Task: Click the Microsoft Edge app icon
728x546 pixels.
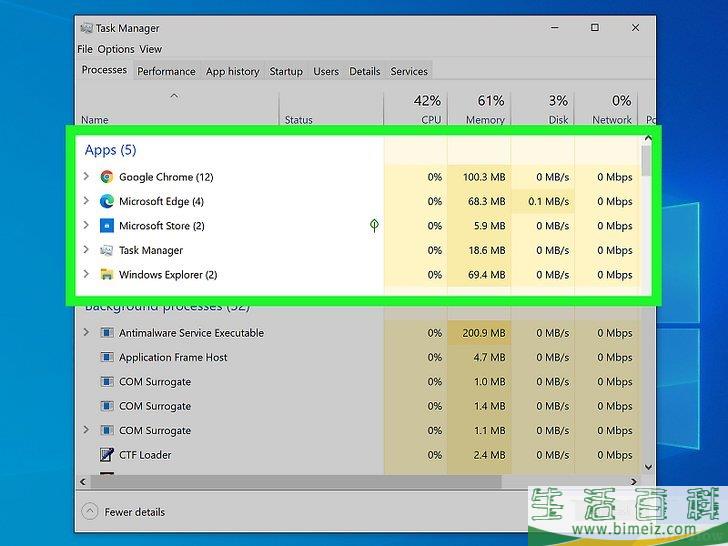Action: (x=107, y=201)
